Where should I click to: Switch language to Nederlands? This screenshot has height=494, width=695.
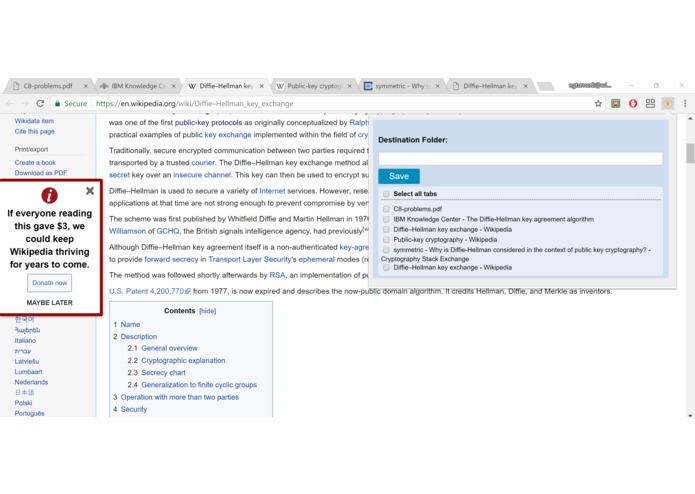tap(31, 382)
